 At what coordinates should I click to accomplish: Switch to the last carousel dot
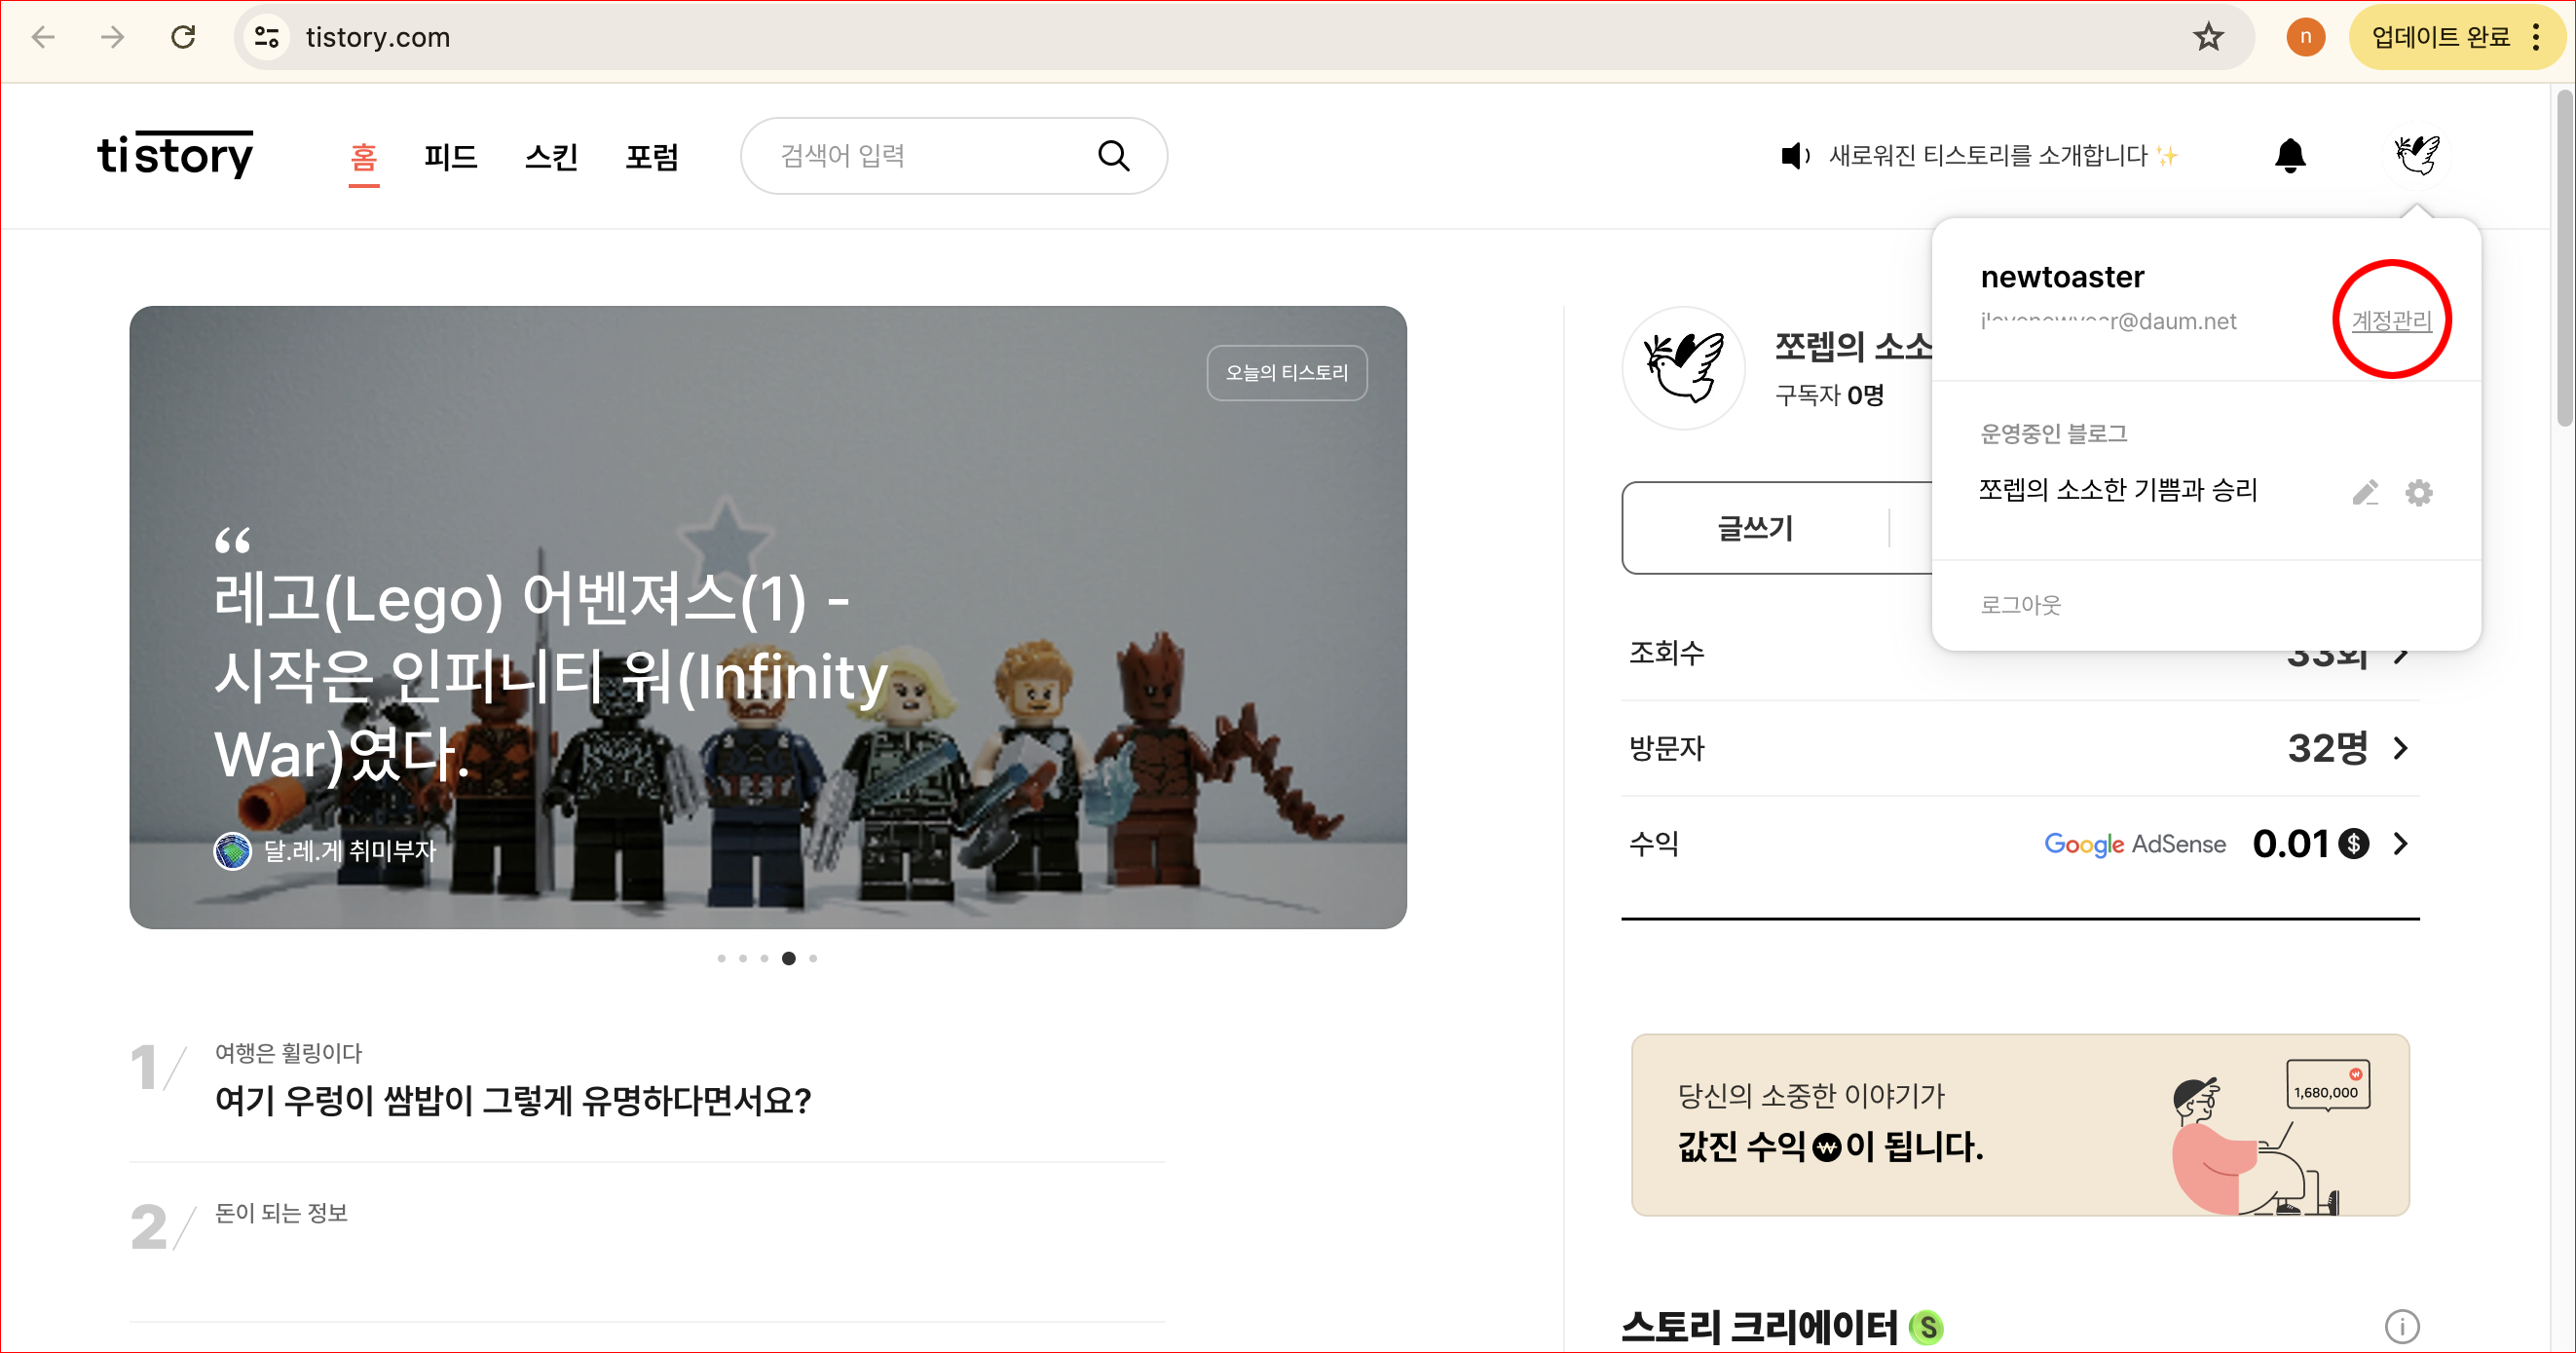point(813,958)
